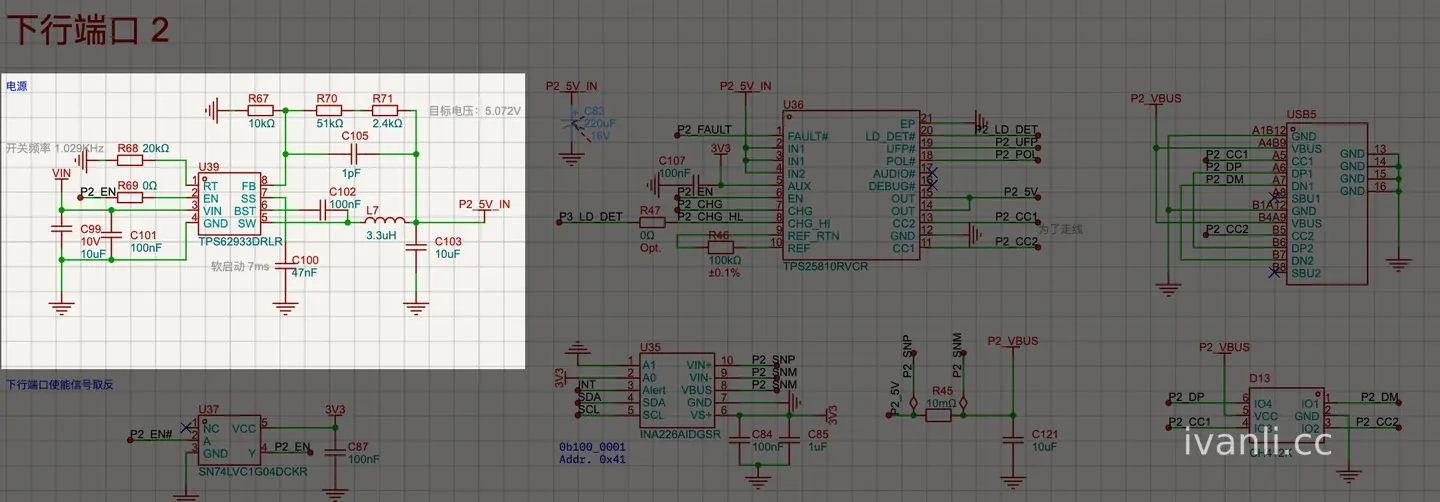The height and width of the screenshot is (502, 1440).
Task: Click the 开关频率 1.029KHz note
Action: click(x=55, y=147)
